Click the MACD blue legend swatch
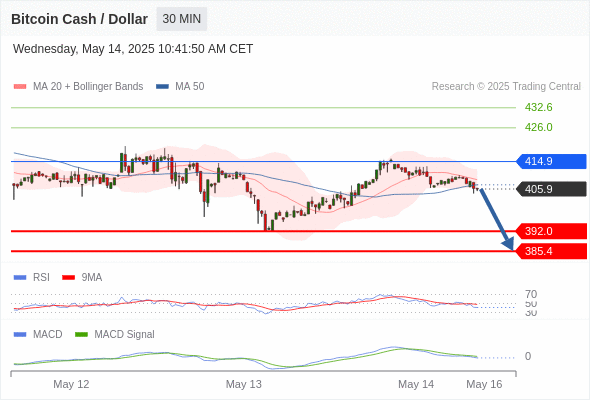 (x=20, y=335)
